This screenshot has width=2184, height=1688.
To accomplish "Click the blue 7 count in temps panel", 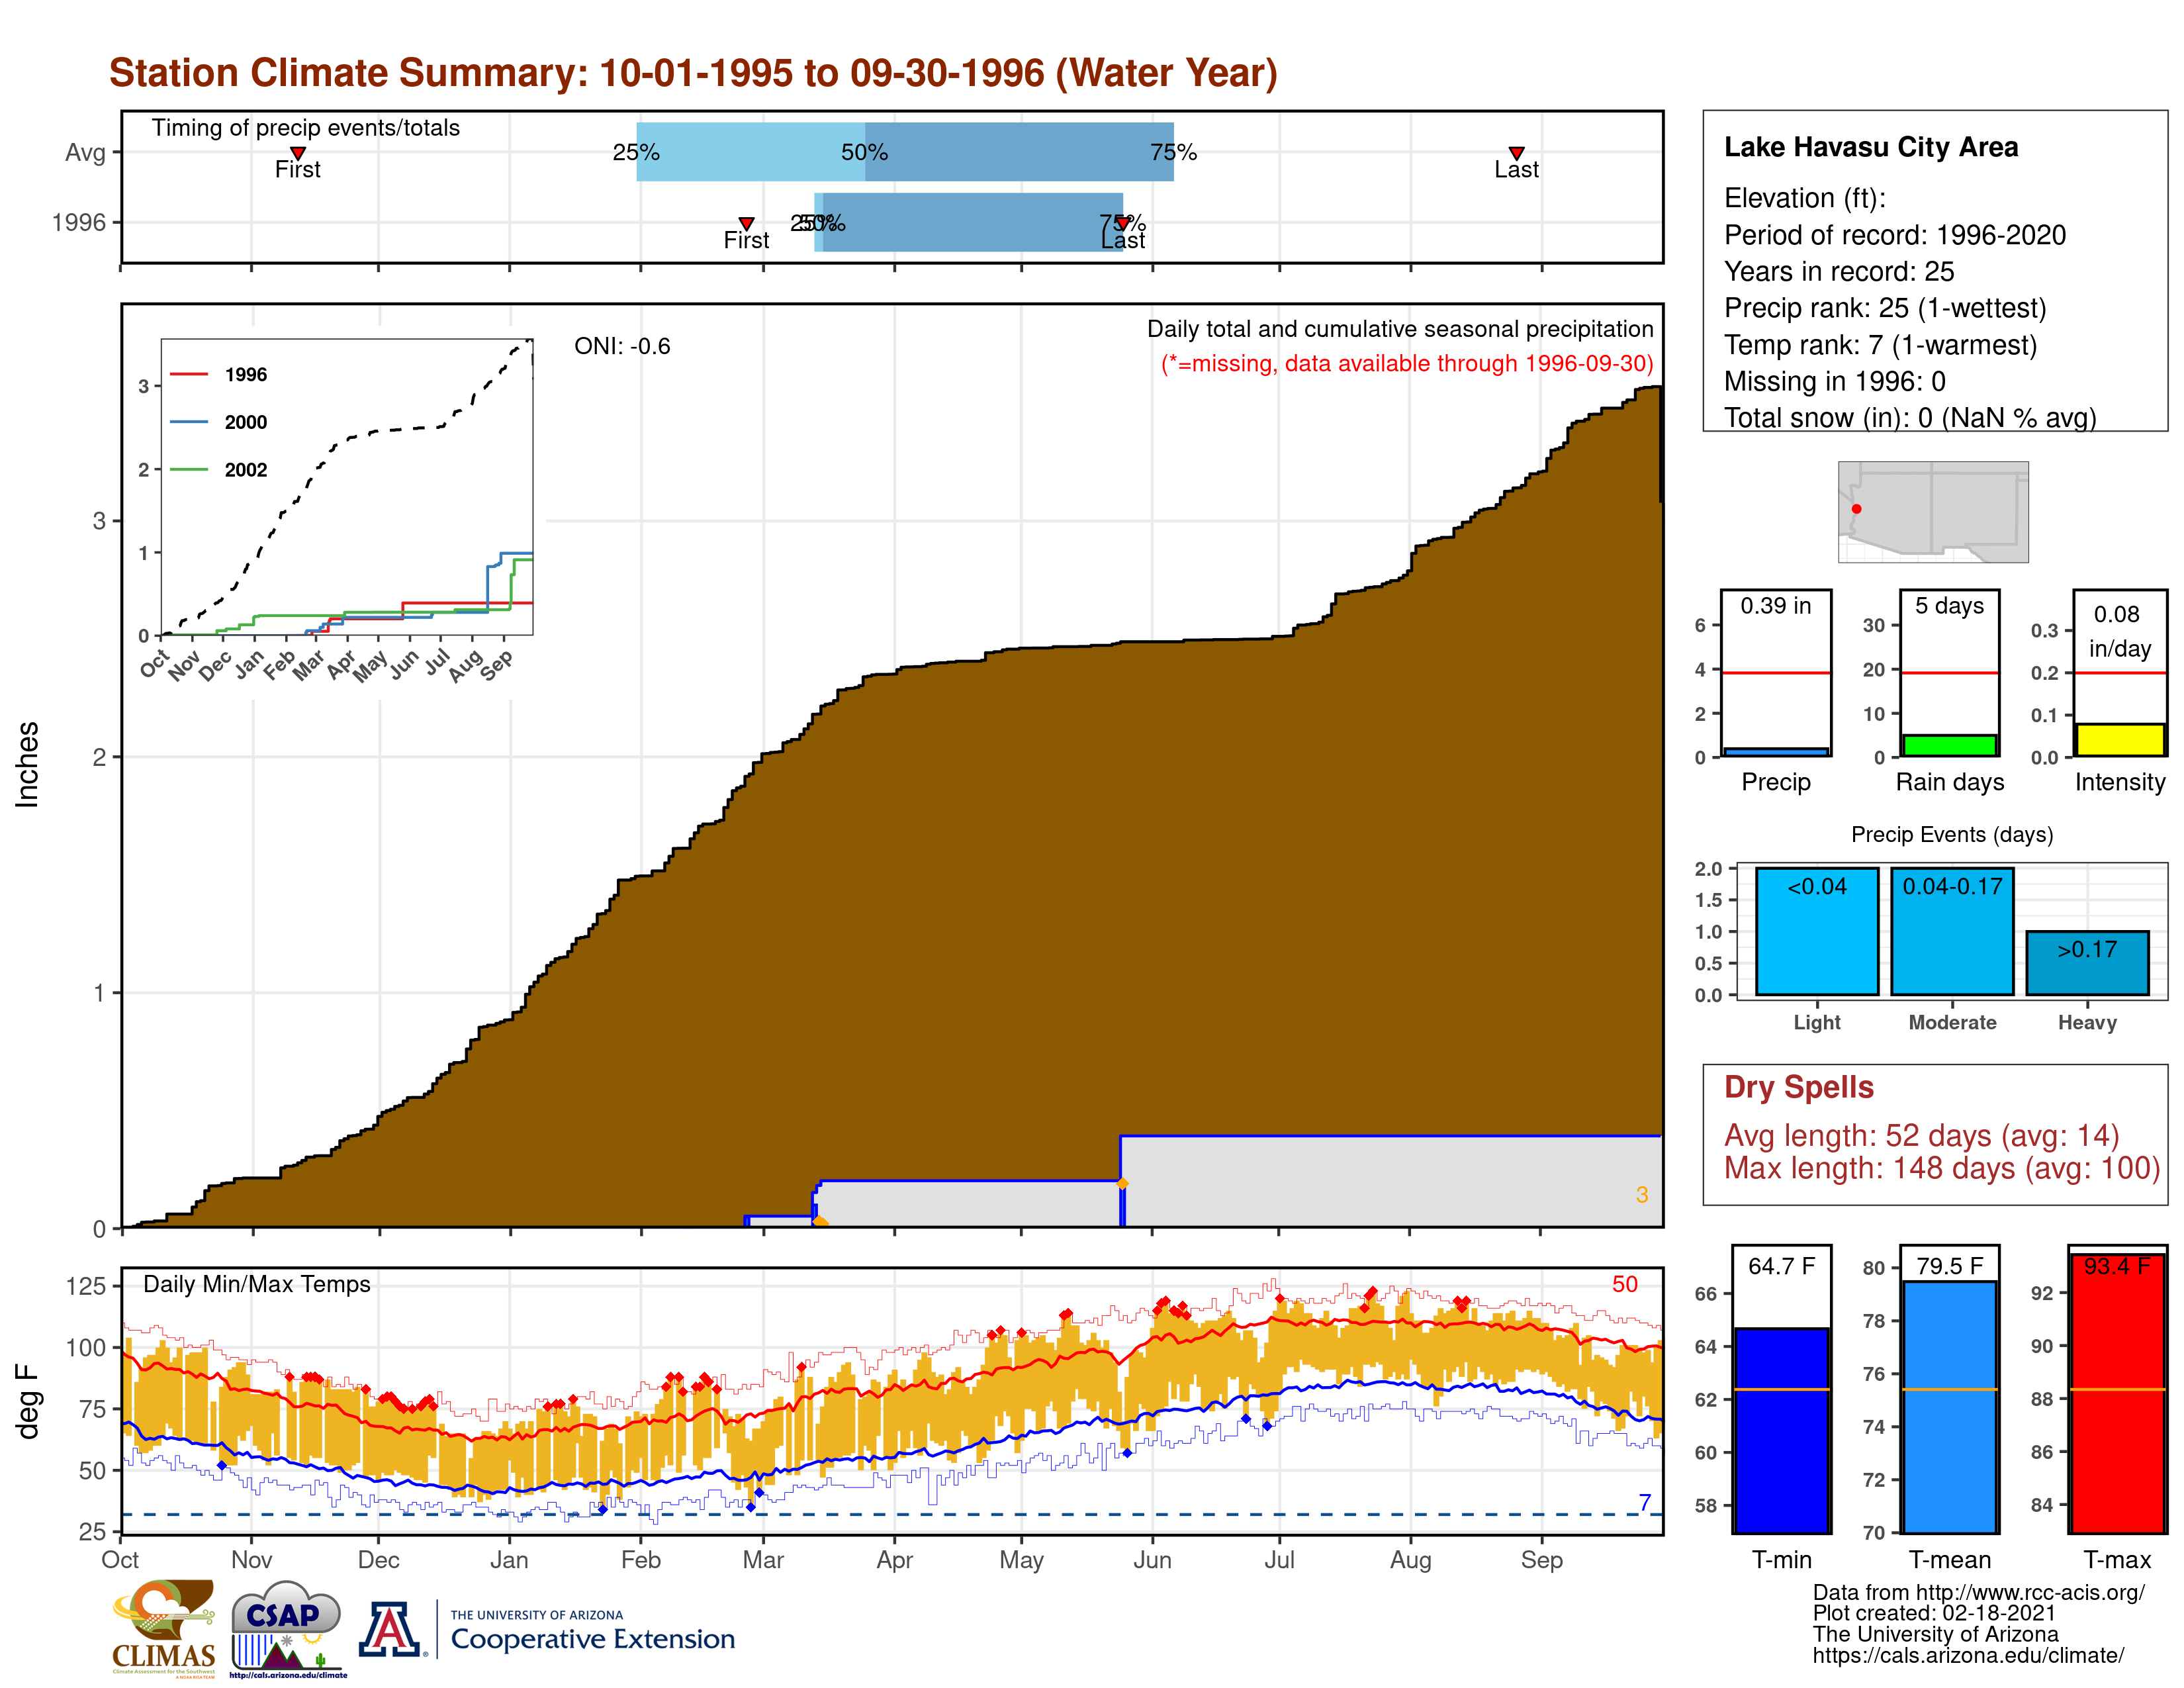I will click(1645, 1502).
